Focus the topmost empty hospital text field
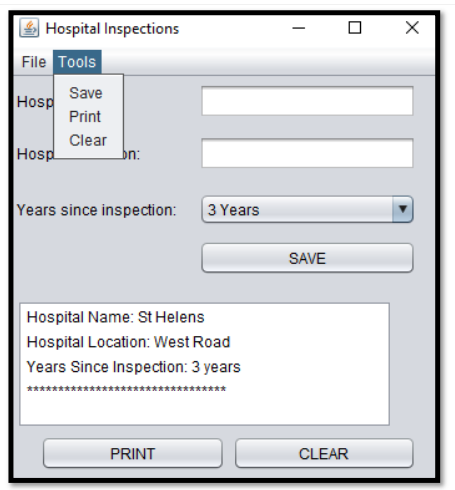This screenshot has height=490, width=455. [307, 101]
